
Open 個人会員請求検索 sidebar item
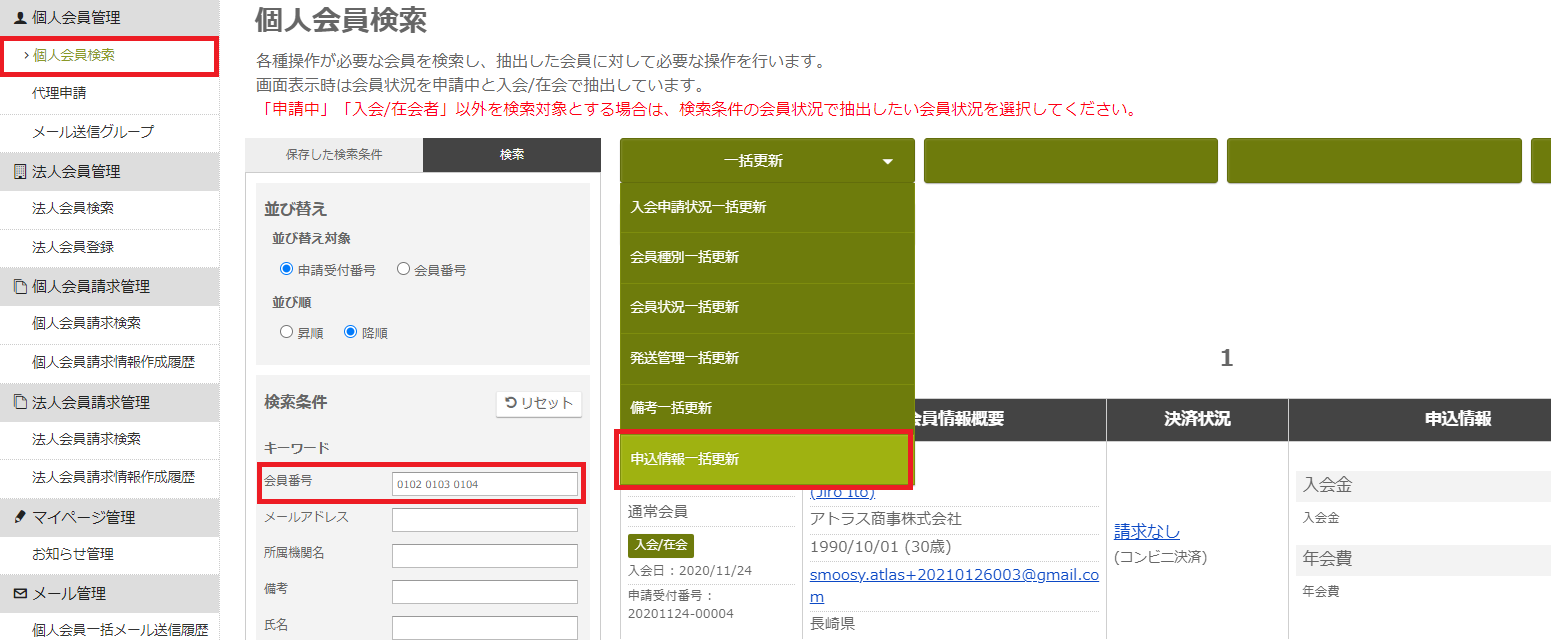click(86, 323)
